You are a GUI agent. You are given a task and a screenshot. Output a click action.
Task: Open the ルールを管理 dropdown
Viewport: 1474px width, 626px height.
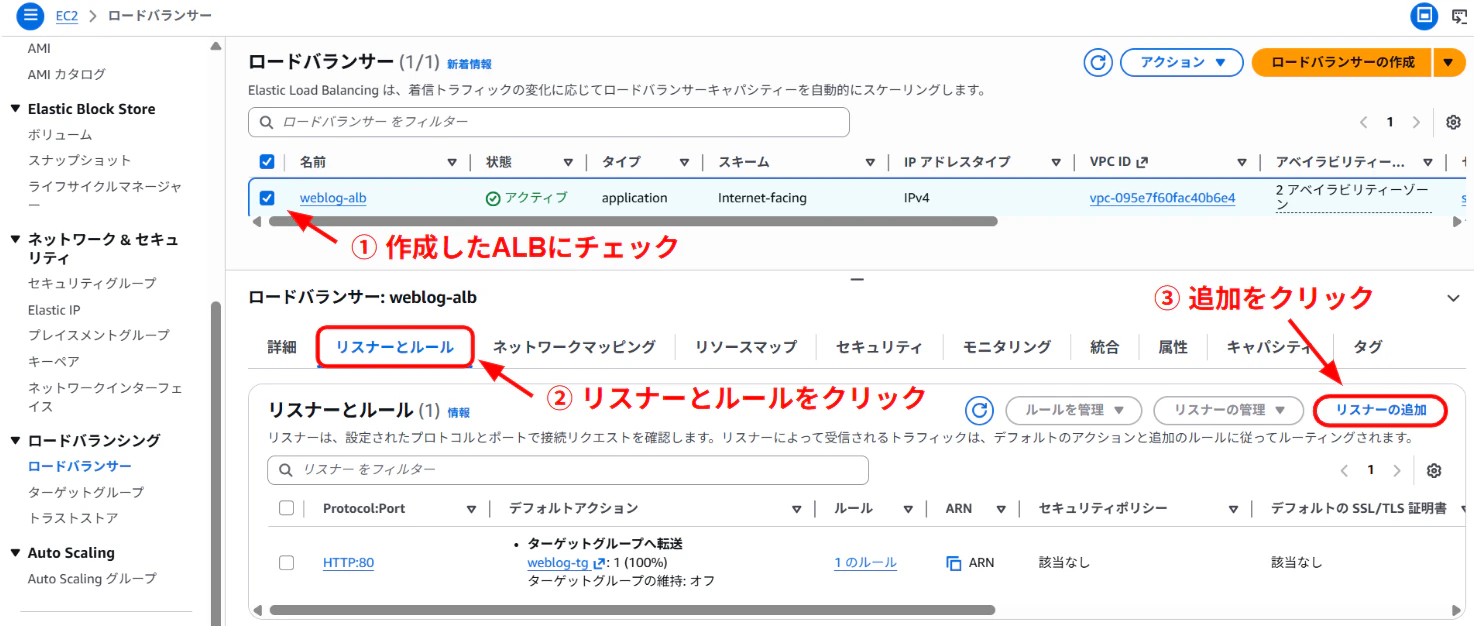pos(1074,410)
